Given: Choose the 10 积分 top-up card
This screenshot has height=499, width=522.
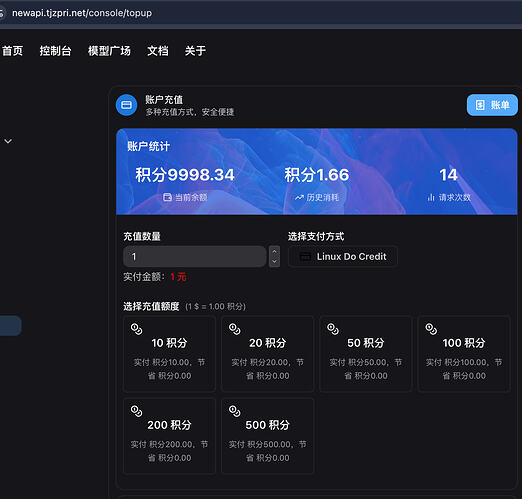Looking at the screenshot, I should point(169,354).
